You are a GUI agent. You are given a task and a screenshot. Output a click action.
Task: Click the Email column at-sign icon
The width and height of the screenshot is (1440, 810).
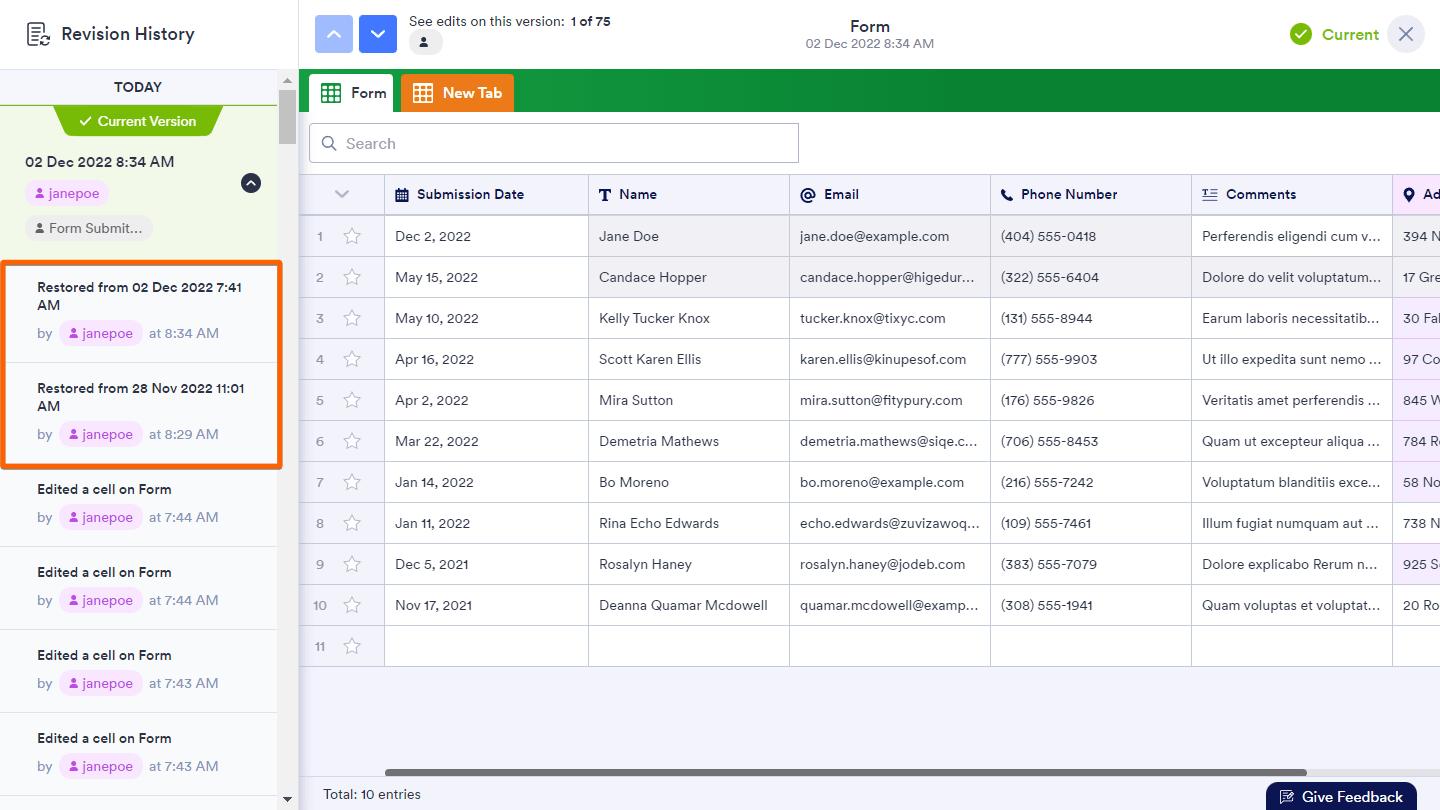click(x=807, y=195)
